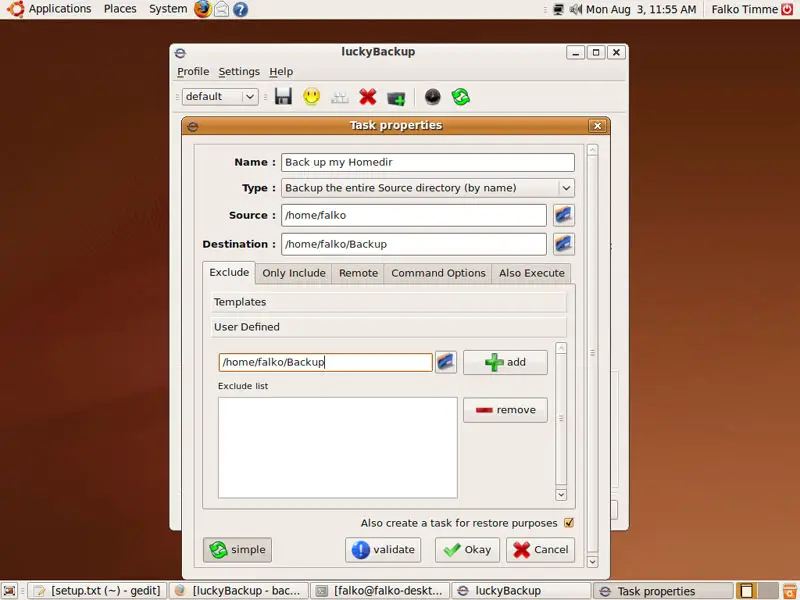Click the exclude path input field

pyautogui.click(x=326, y=362)
